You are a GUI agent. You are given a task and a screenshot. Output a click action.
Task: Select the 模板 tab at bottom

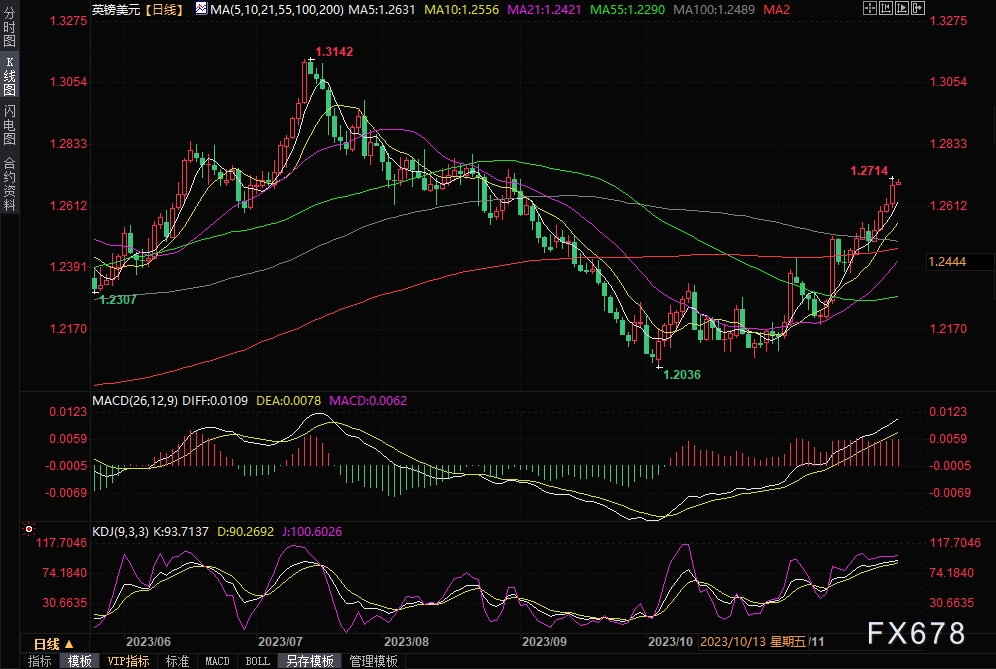click(x=80, y=661)
